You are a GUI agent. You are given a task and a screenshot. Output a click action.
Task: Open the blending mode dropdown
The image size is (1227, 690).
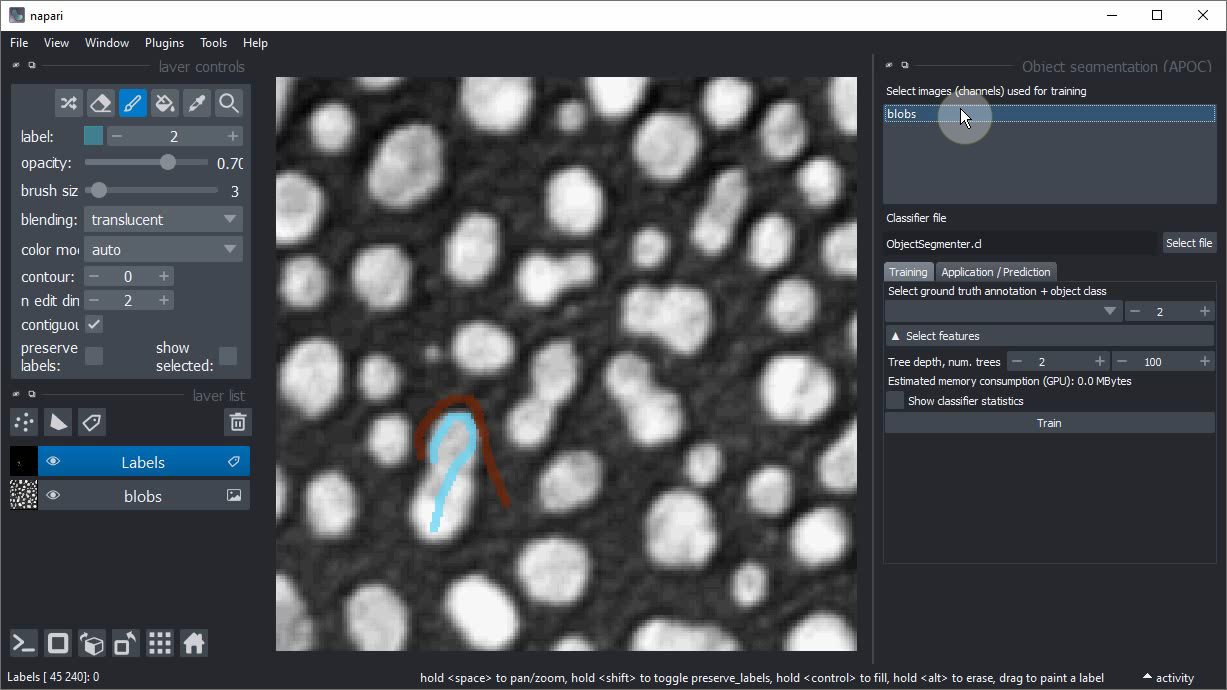click(163, 220)
